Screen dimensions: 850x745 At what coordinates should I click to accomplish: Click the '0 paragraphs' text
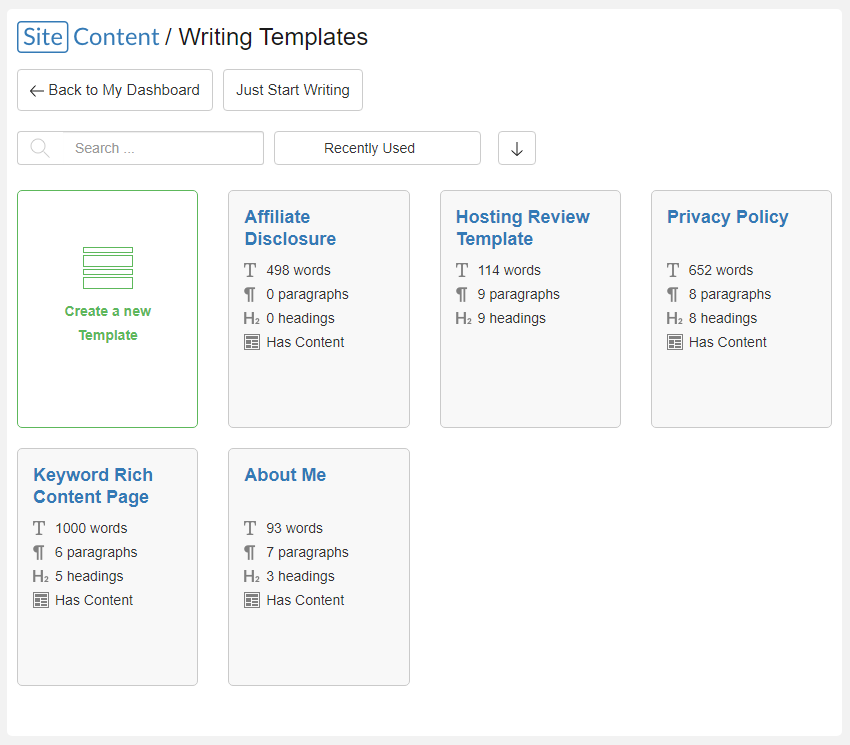307,294
